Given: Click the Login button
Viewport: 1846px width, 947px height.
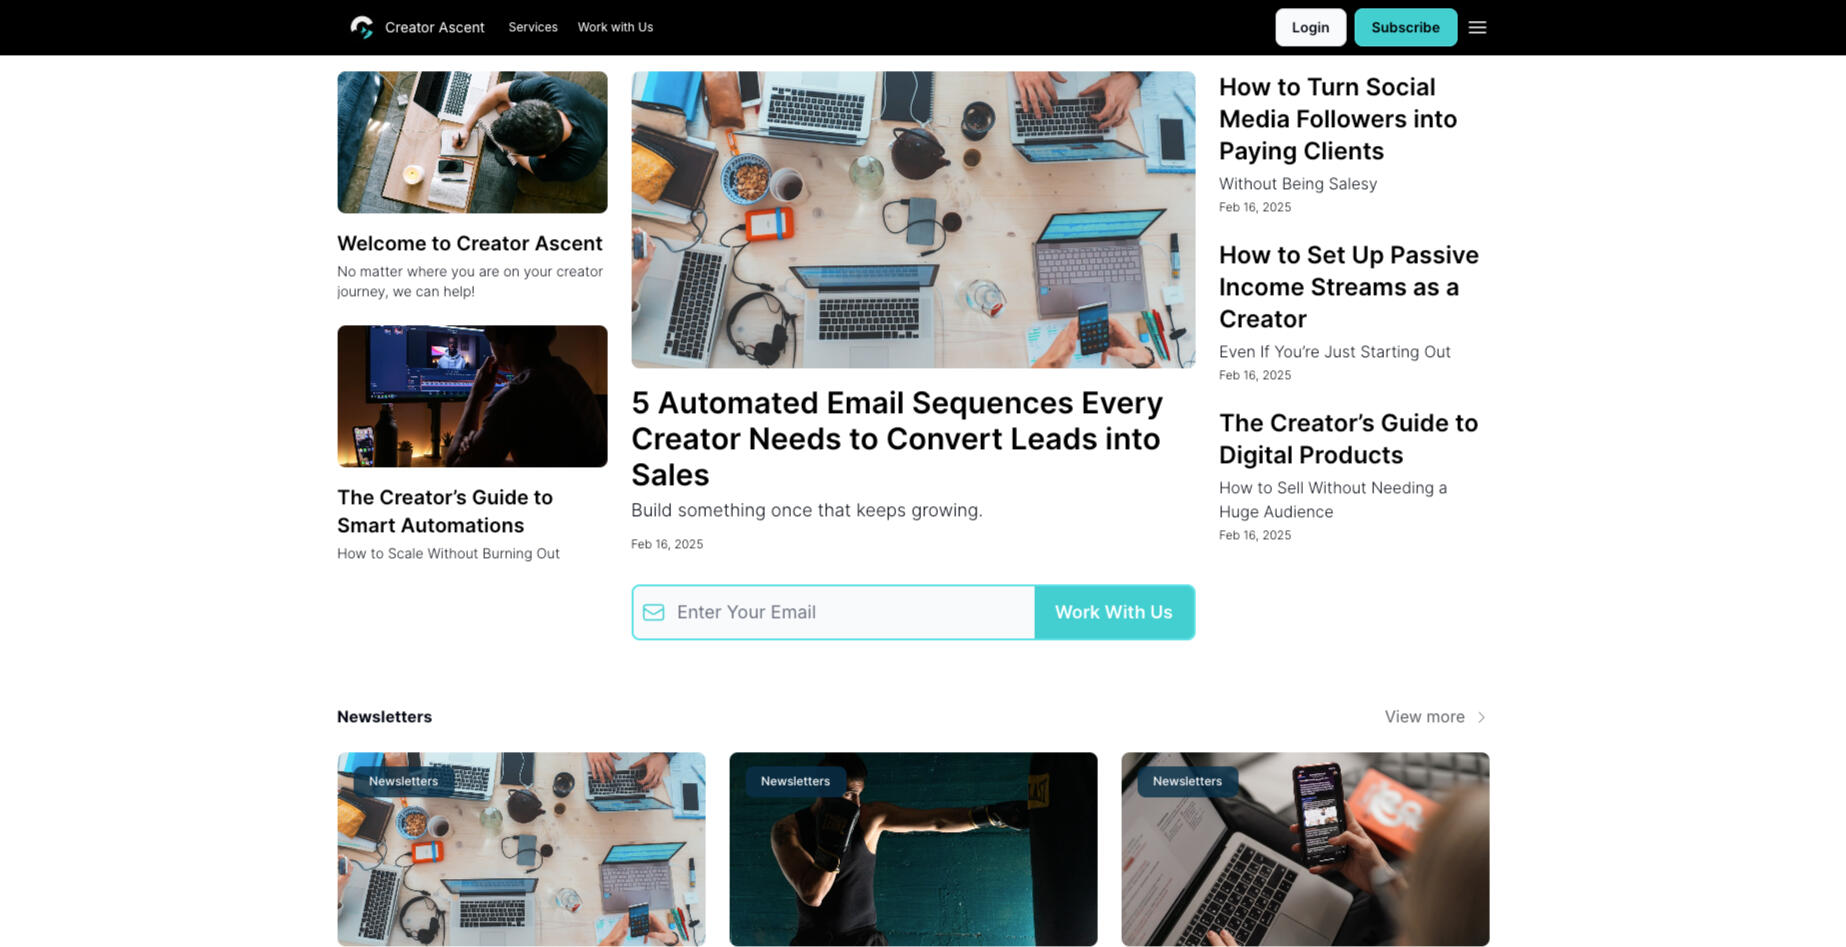Looking at the screenshot, I should pyautogui.click(x=1310, y=27).
